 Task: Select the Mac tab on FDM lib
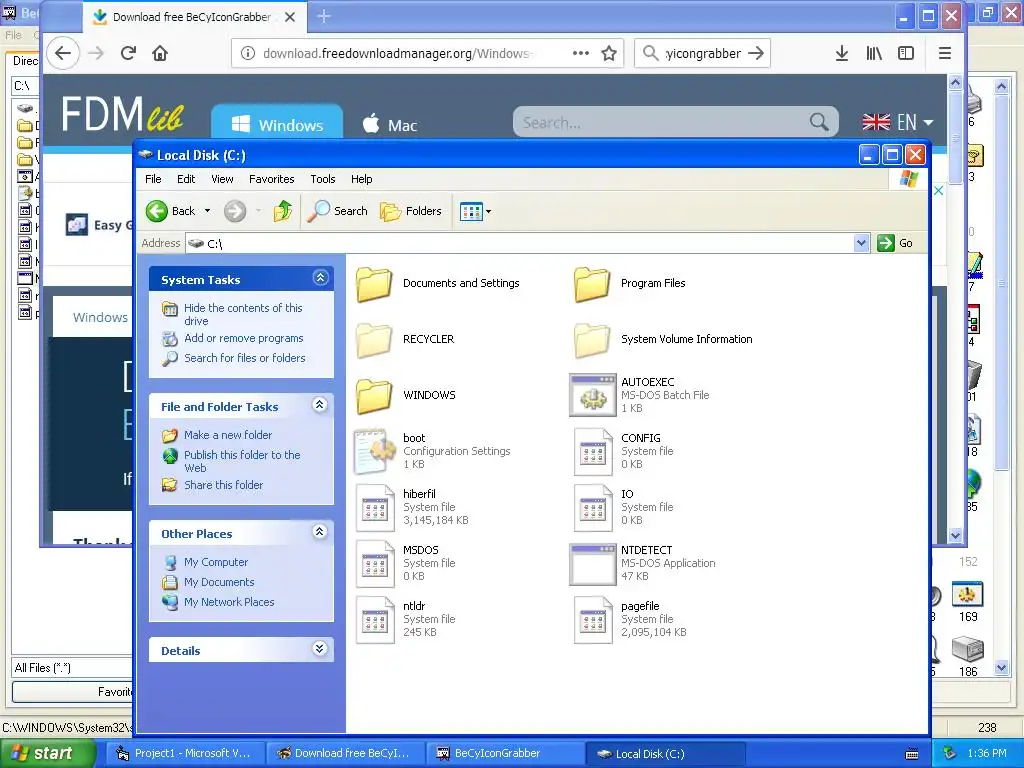[390, 123]
